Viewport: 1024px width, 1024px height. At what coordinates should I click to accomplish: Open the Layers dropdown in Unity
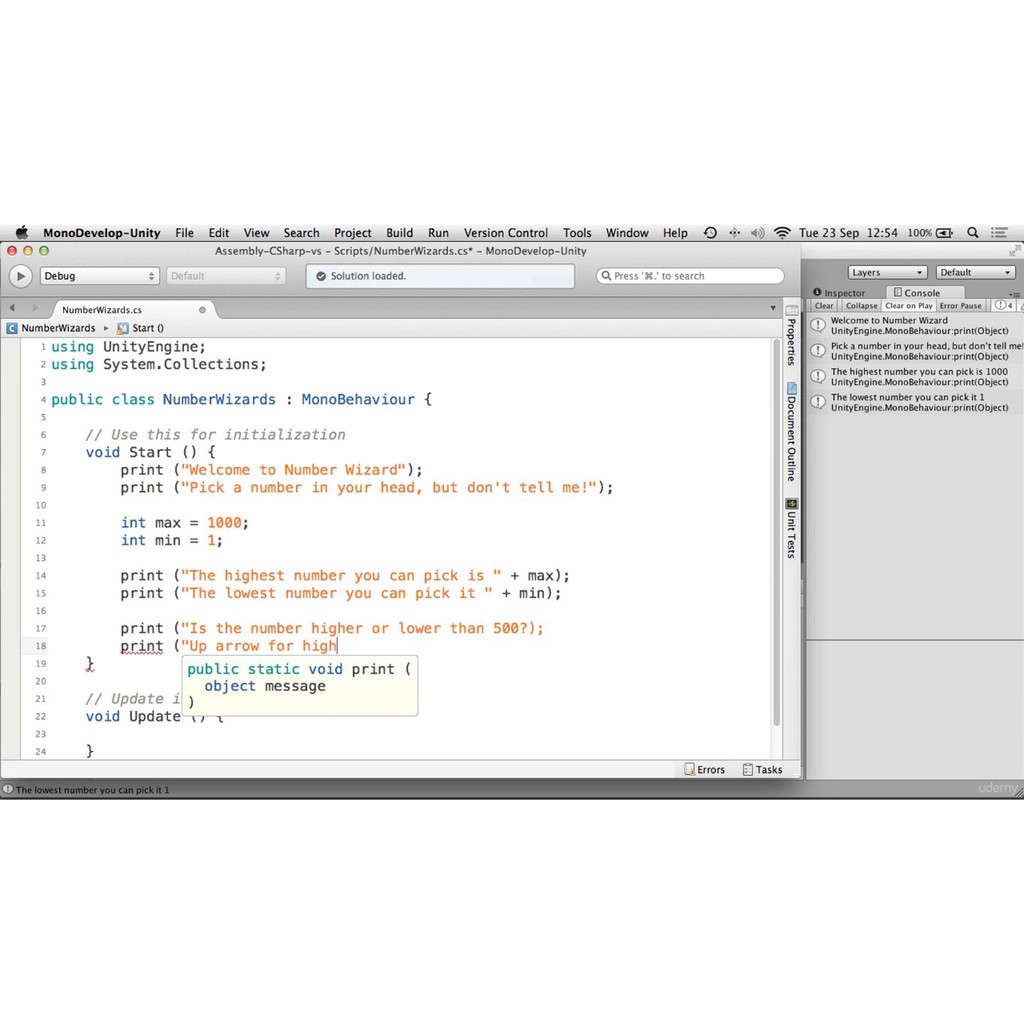[887, 272]
